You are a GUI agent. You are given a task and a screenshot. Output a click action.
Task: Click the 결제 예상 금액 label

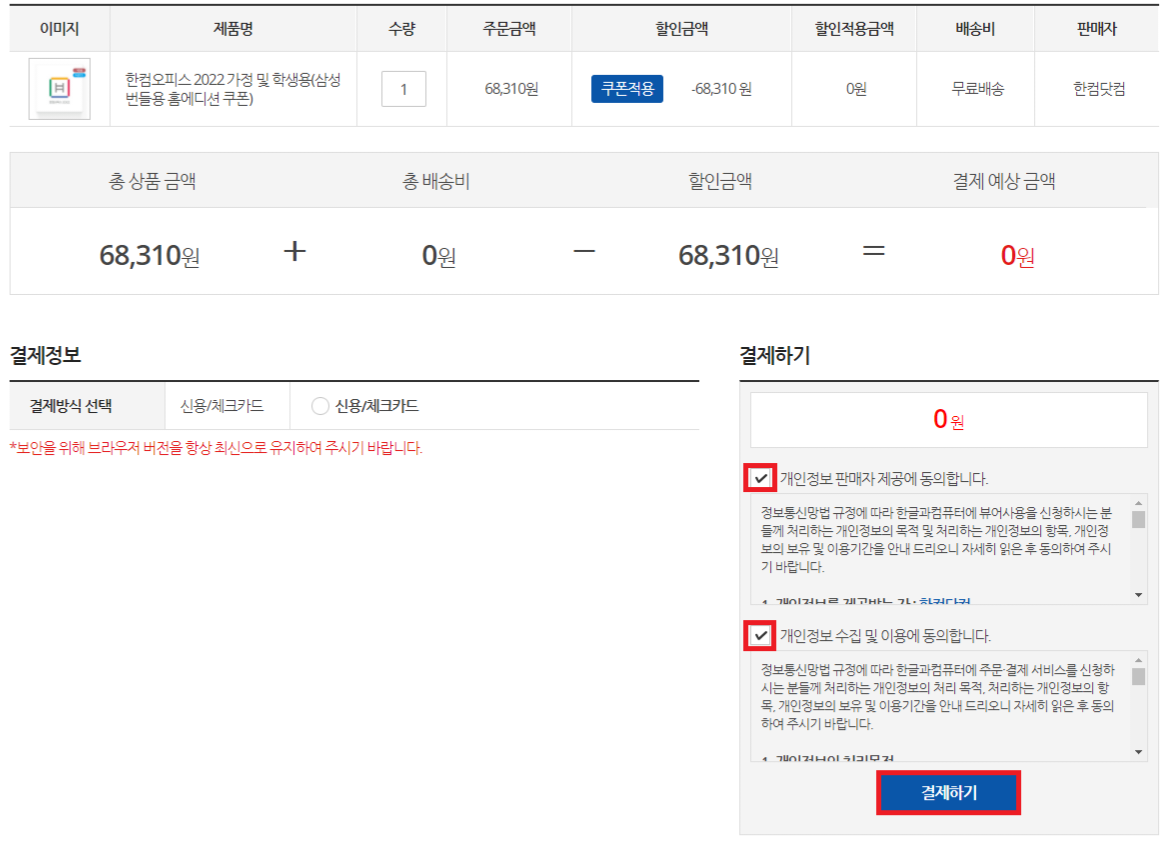[1004, 181]
